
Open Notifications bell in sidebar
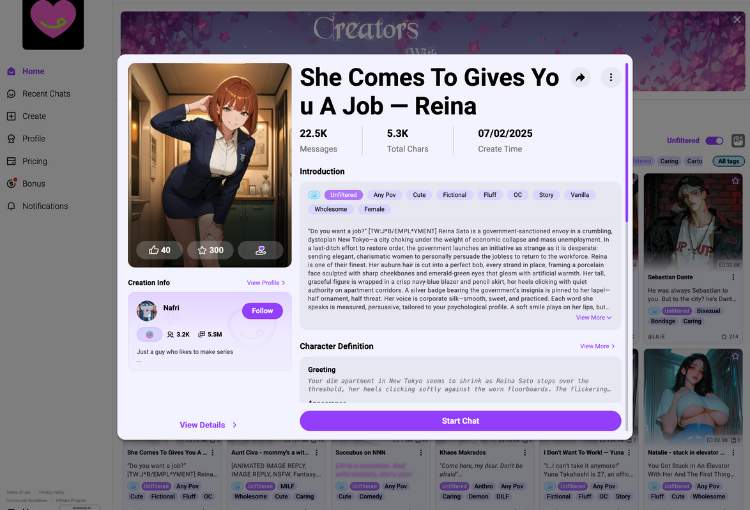[11, 206]
